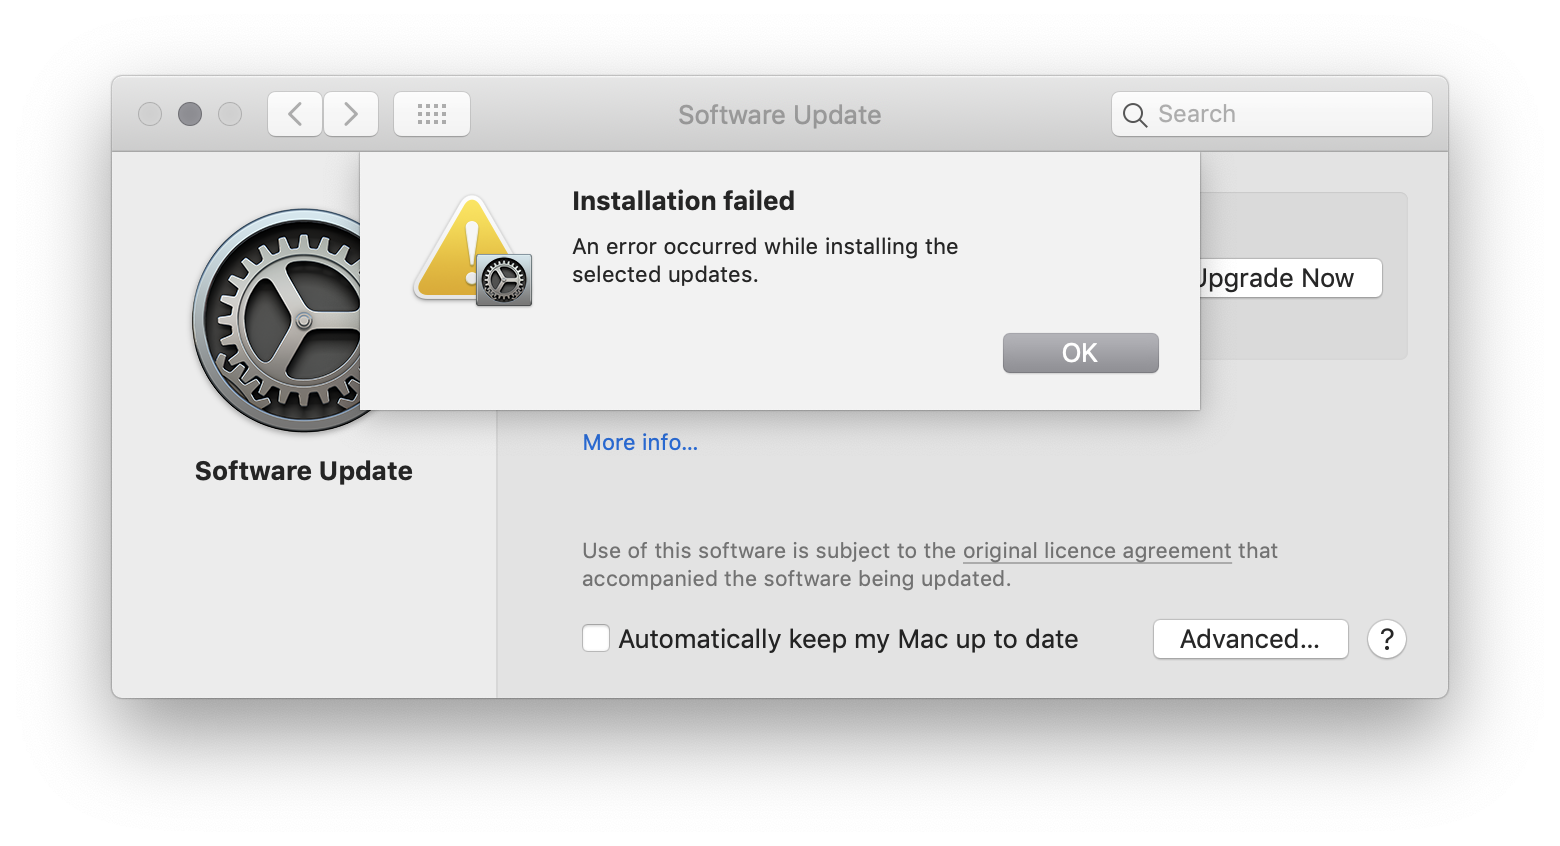View the original licence agreement
1560x846 pixels.
[x=1096, y=550]
